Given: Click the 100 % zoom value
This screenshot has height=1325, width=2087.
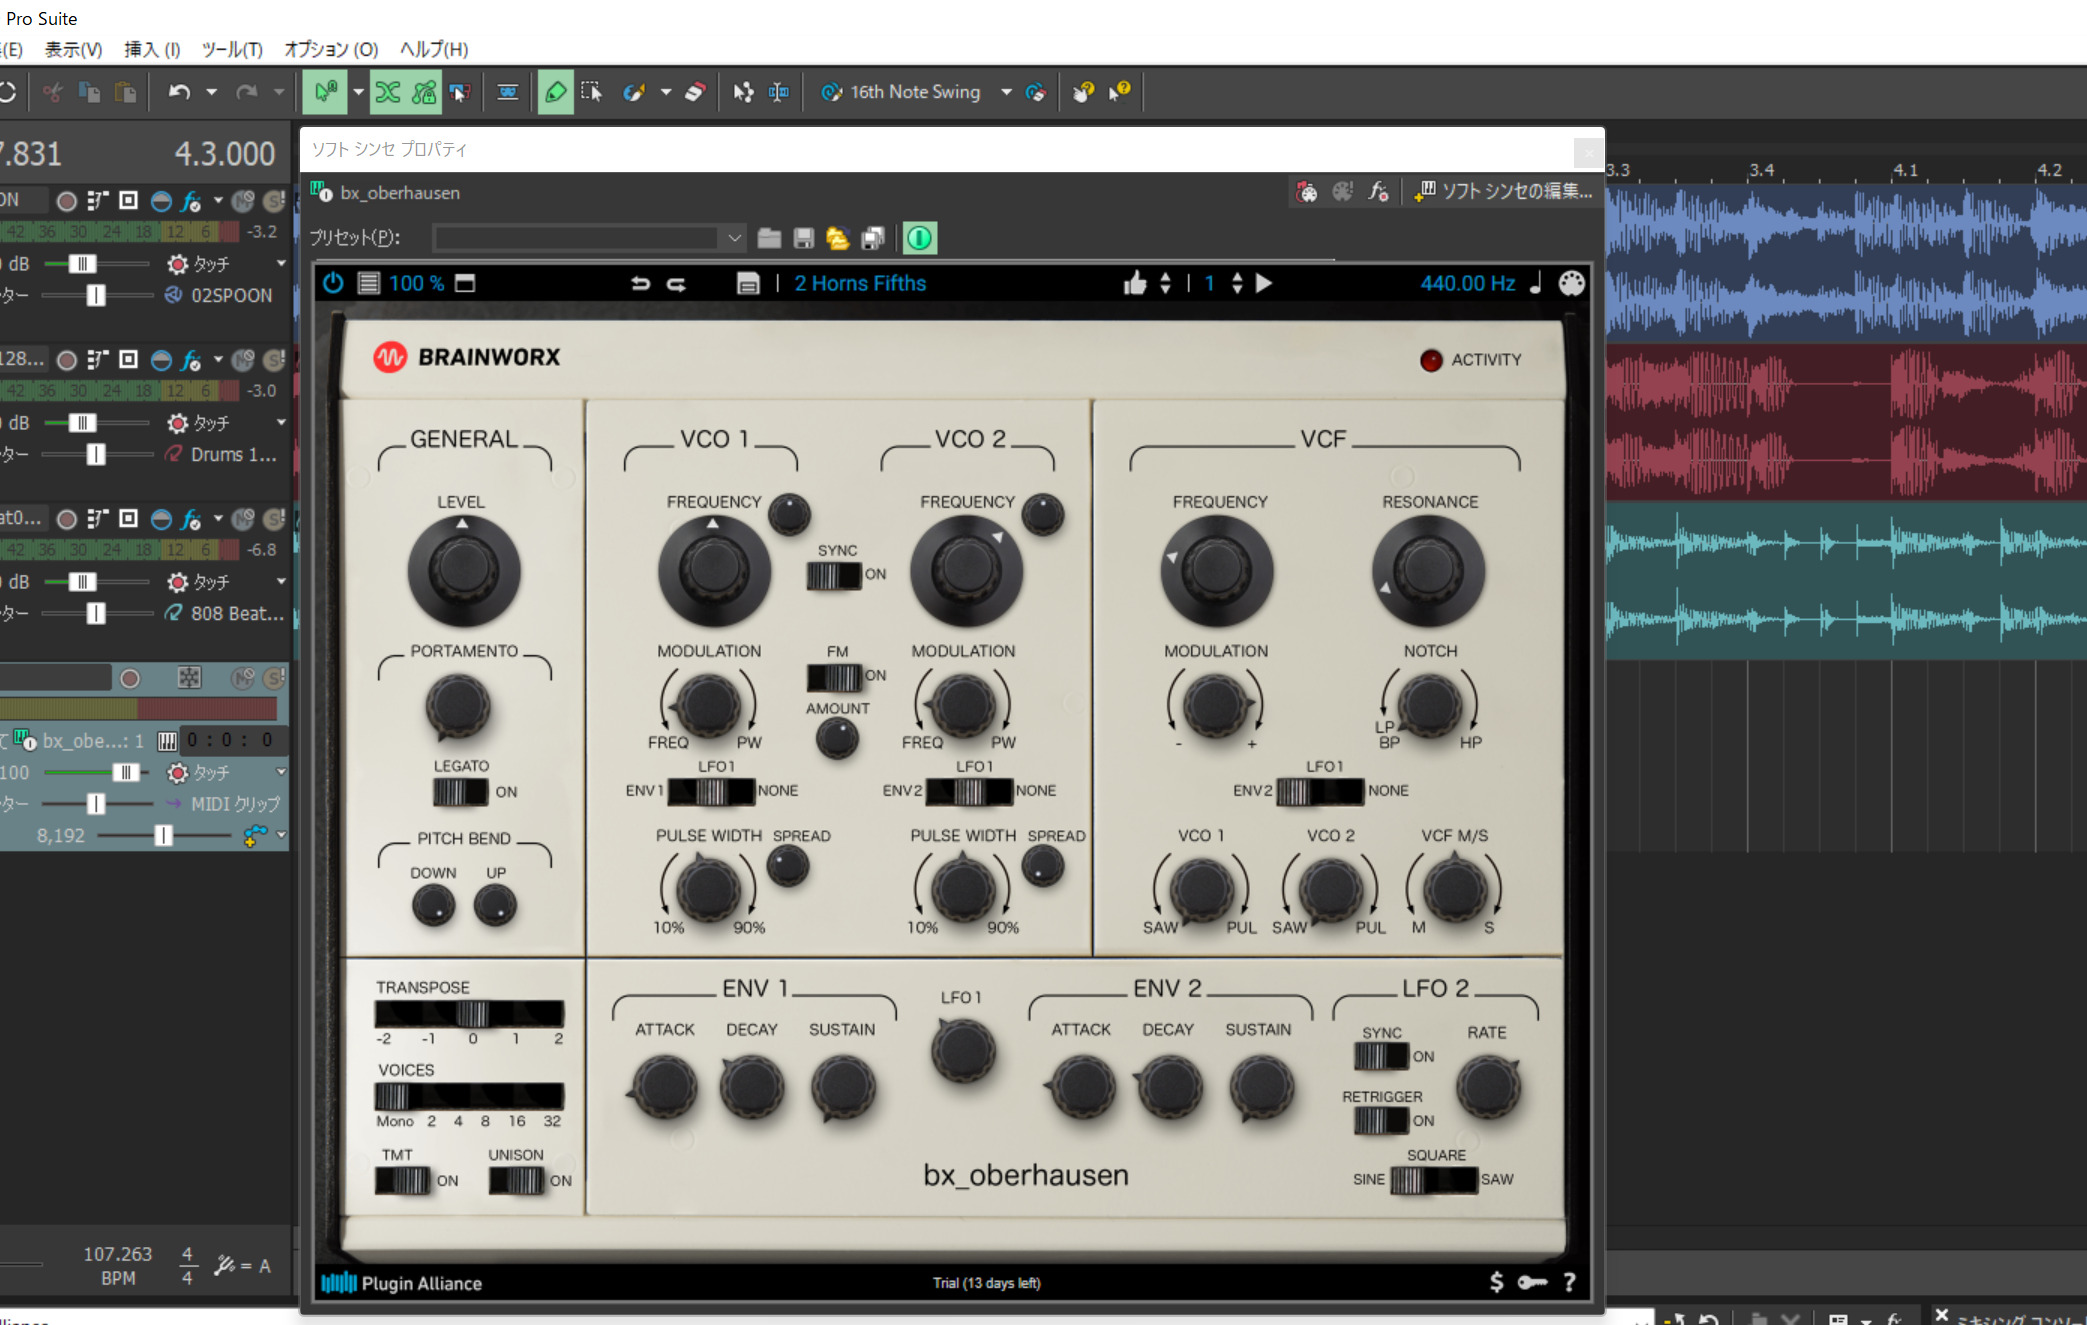Looking at the screenshot, I should coord(416,283).
